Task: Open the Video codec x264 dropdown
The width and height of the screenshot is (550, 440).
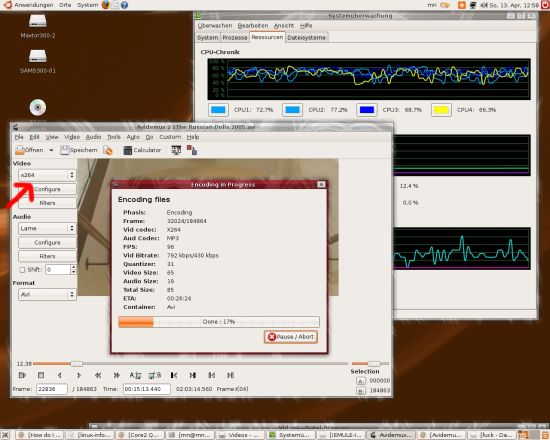Action: coord(47,175)
